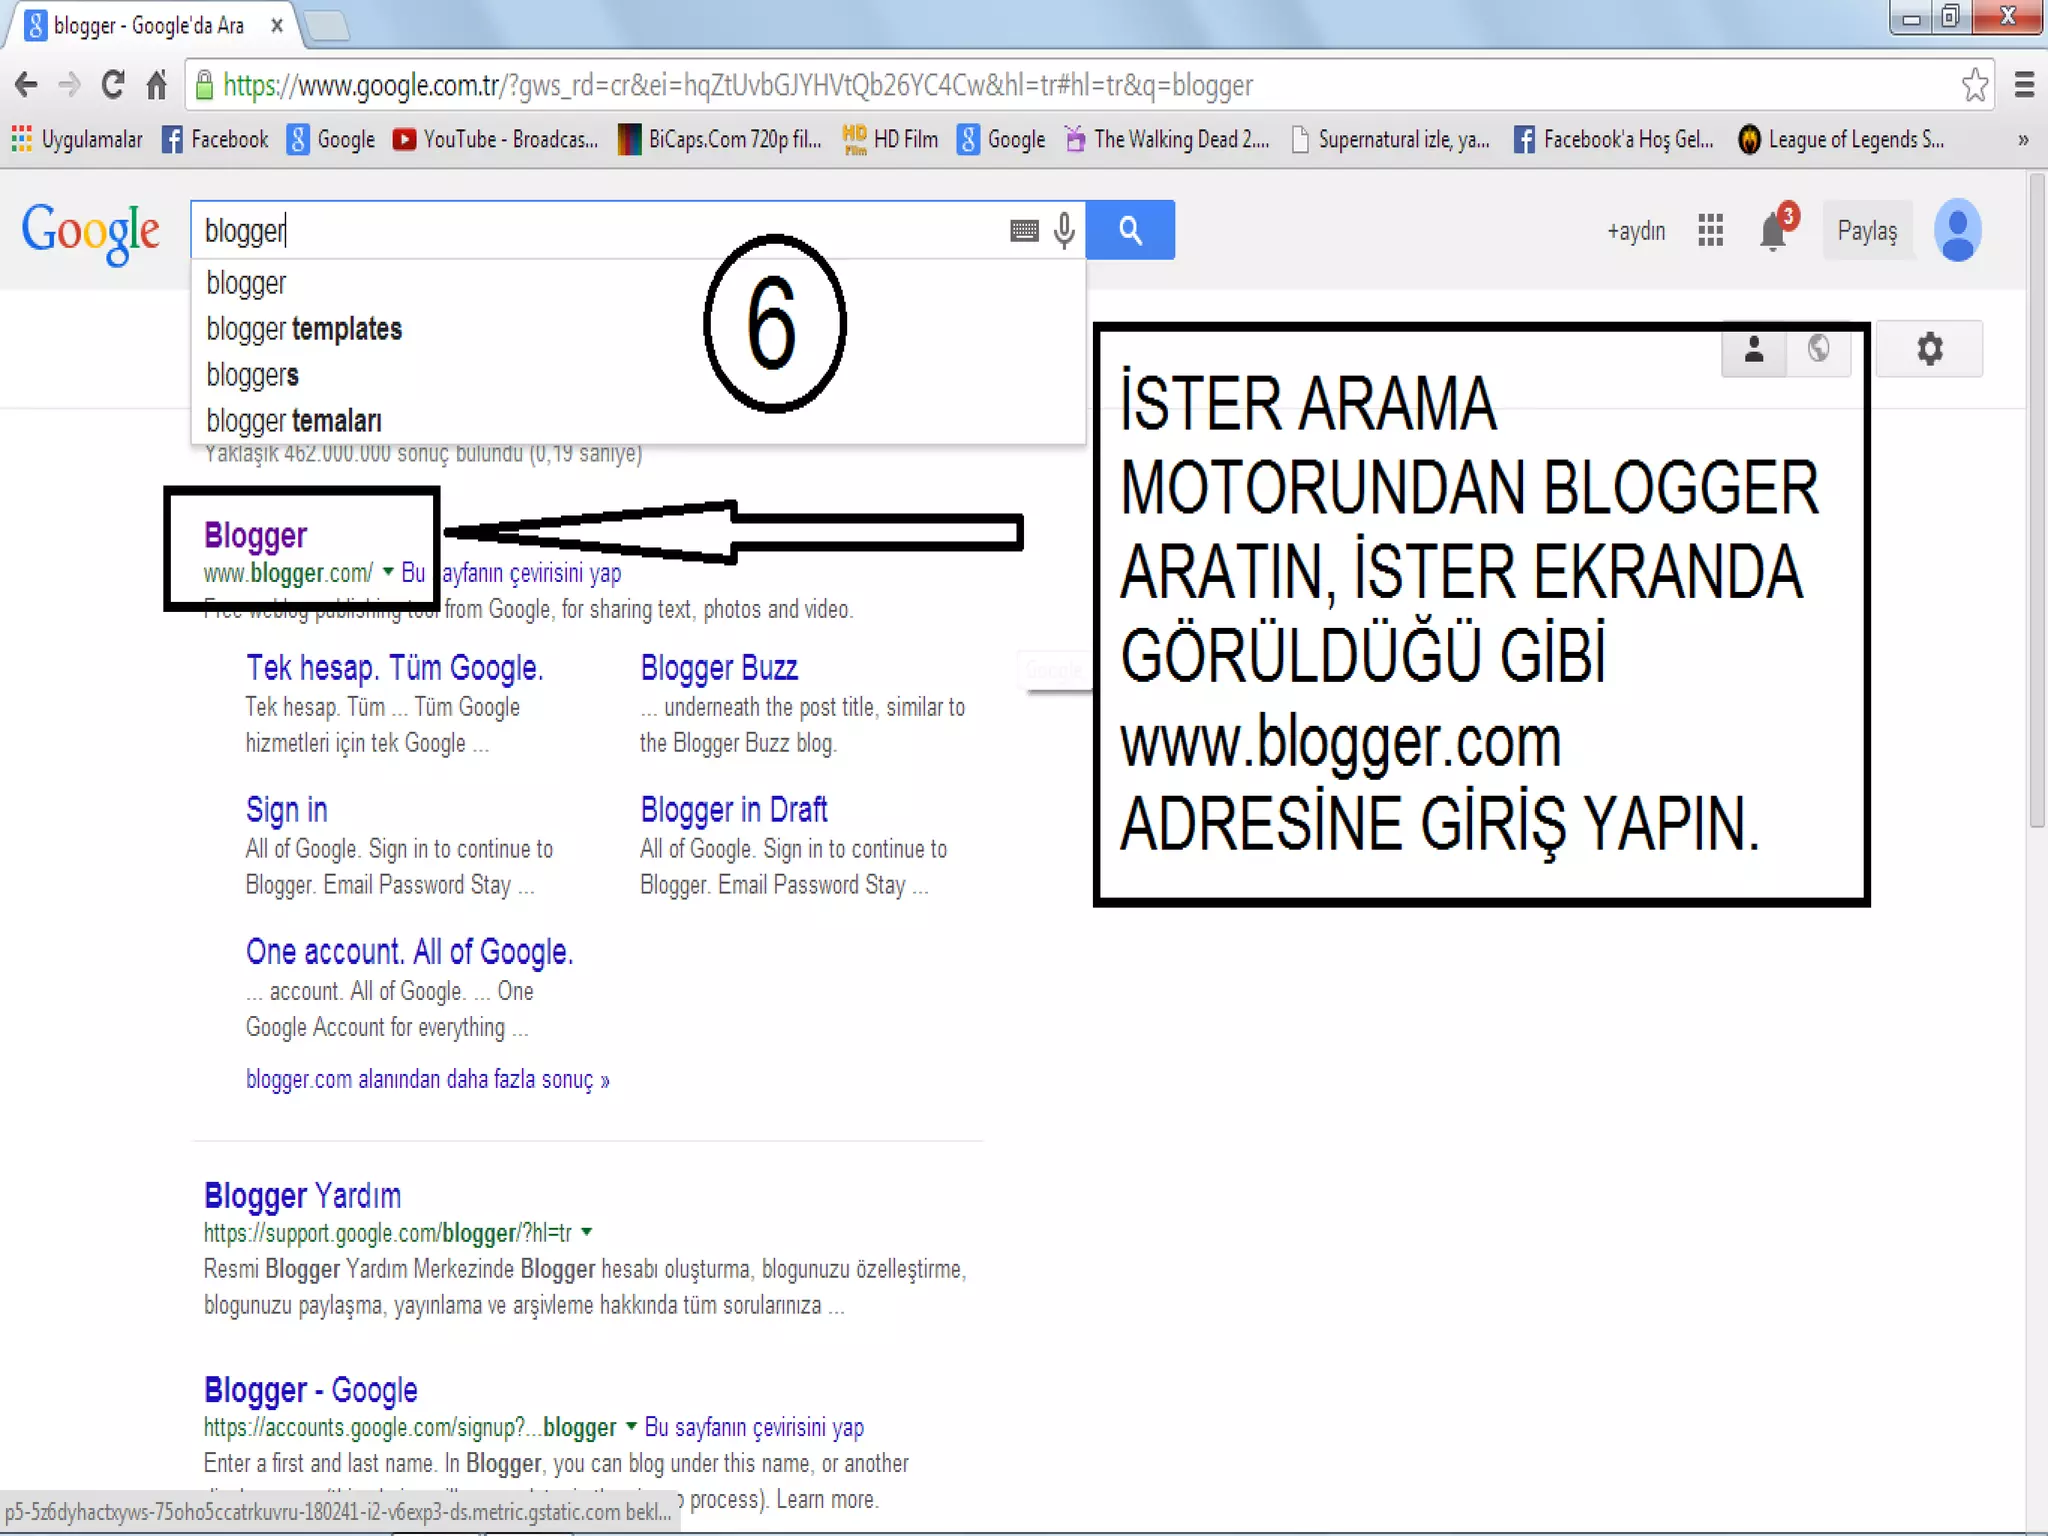
Task: Click the Paylaş share button
Action: click(x=1867, y=231)
